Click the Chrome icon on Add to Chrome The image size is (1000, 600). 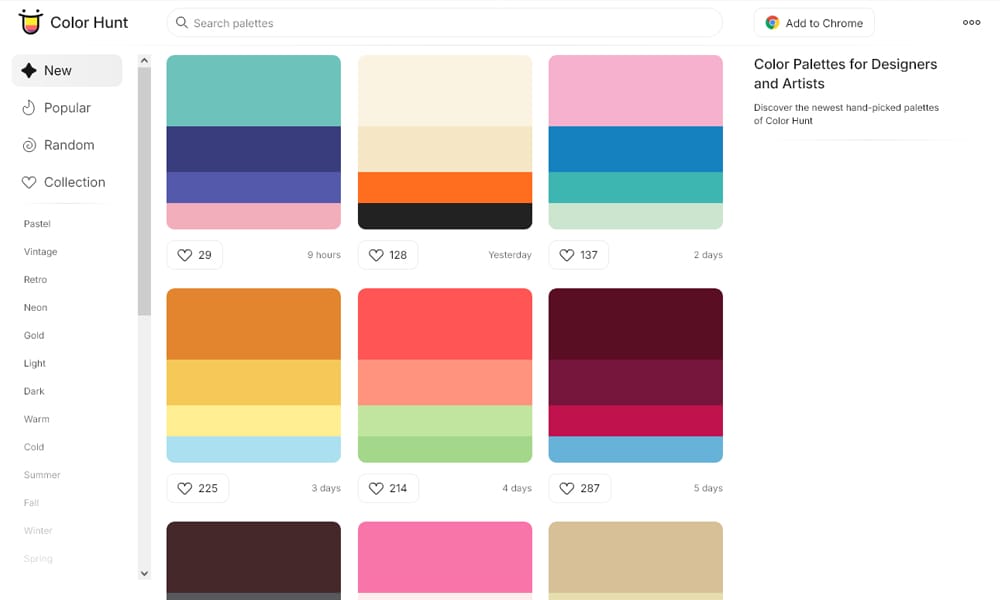pyautogui.click(x=771, y=21)
